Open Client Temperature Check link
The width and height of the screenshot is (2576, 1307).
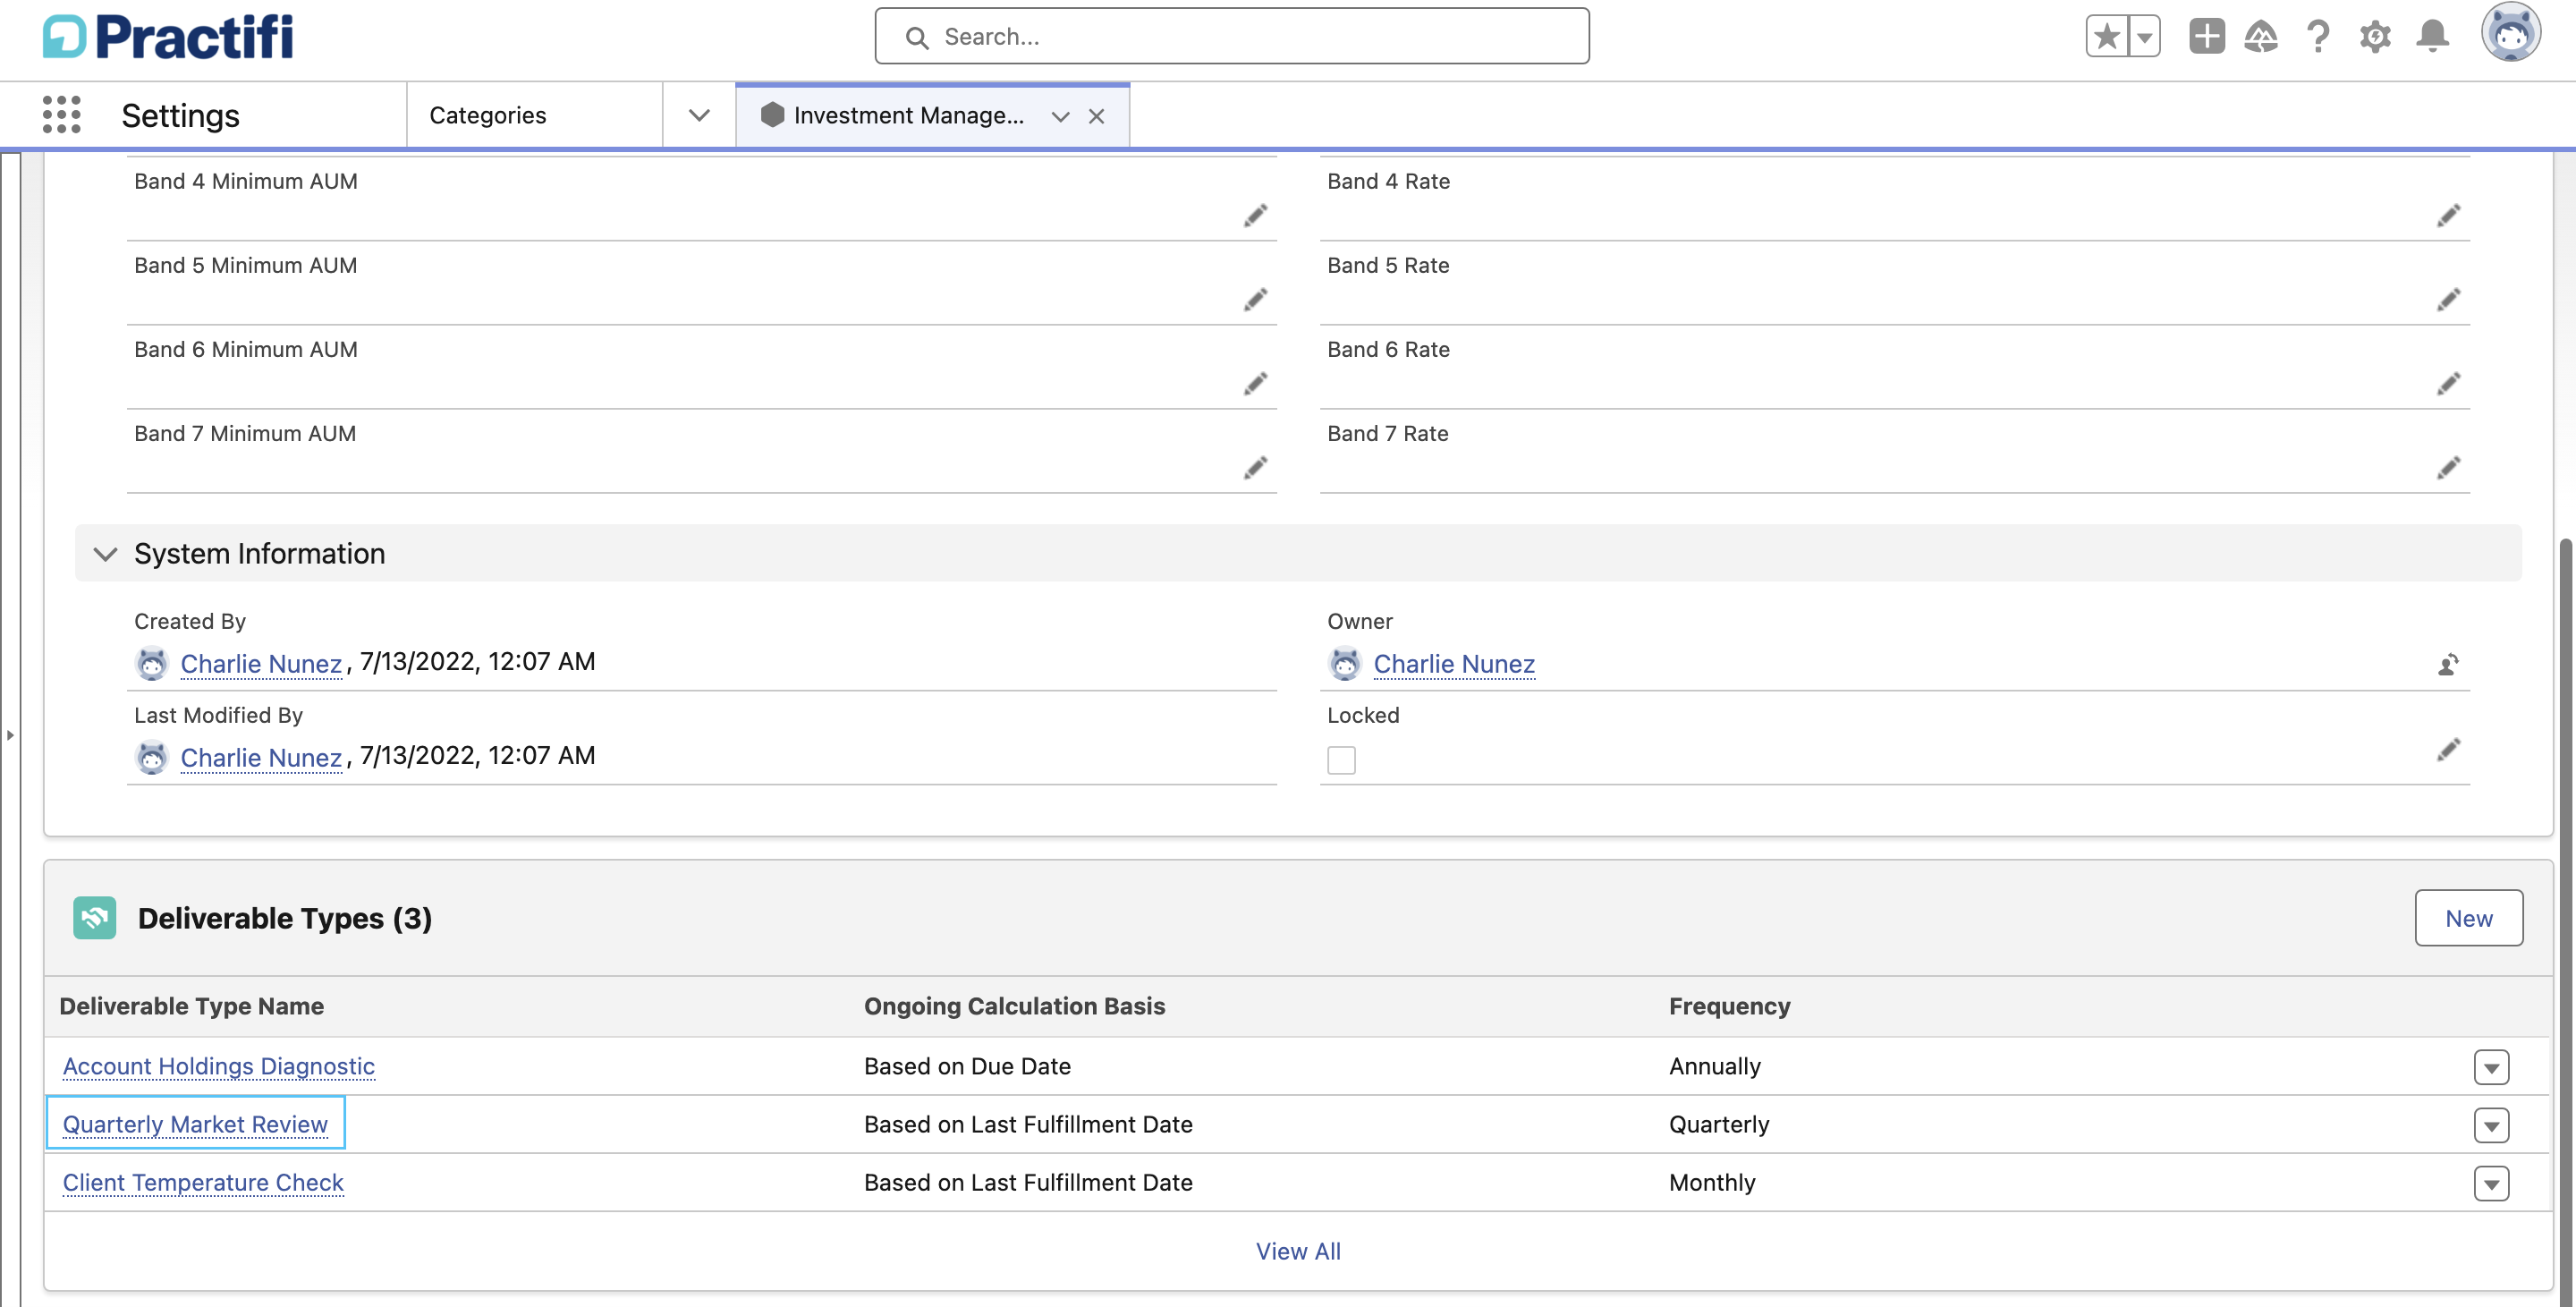(x=203, y=1182)
